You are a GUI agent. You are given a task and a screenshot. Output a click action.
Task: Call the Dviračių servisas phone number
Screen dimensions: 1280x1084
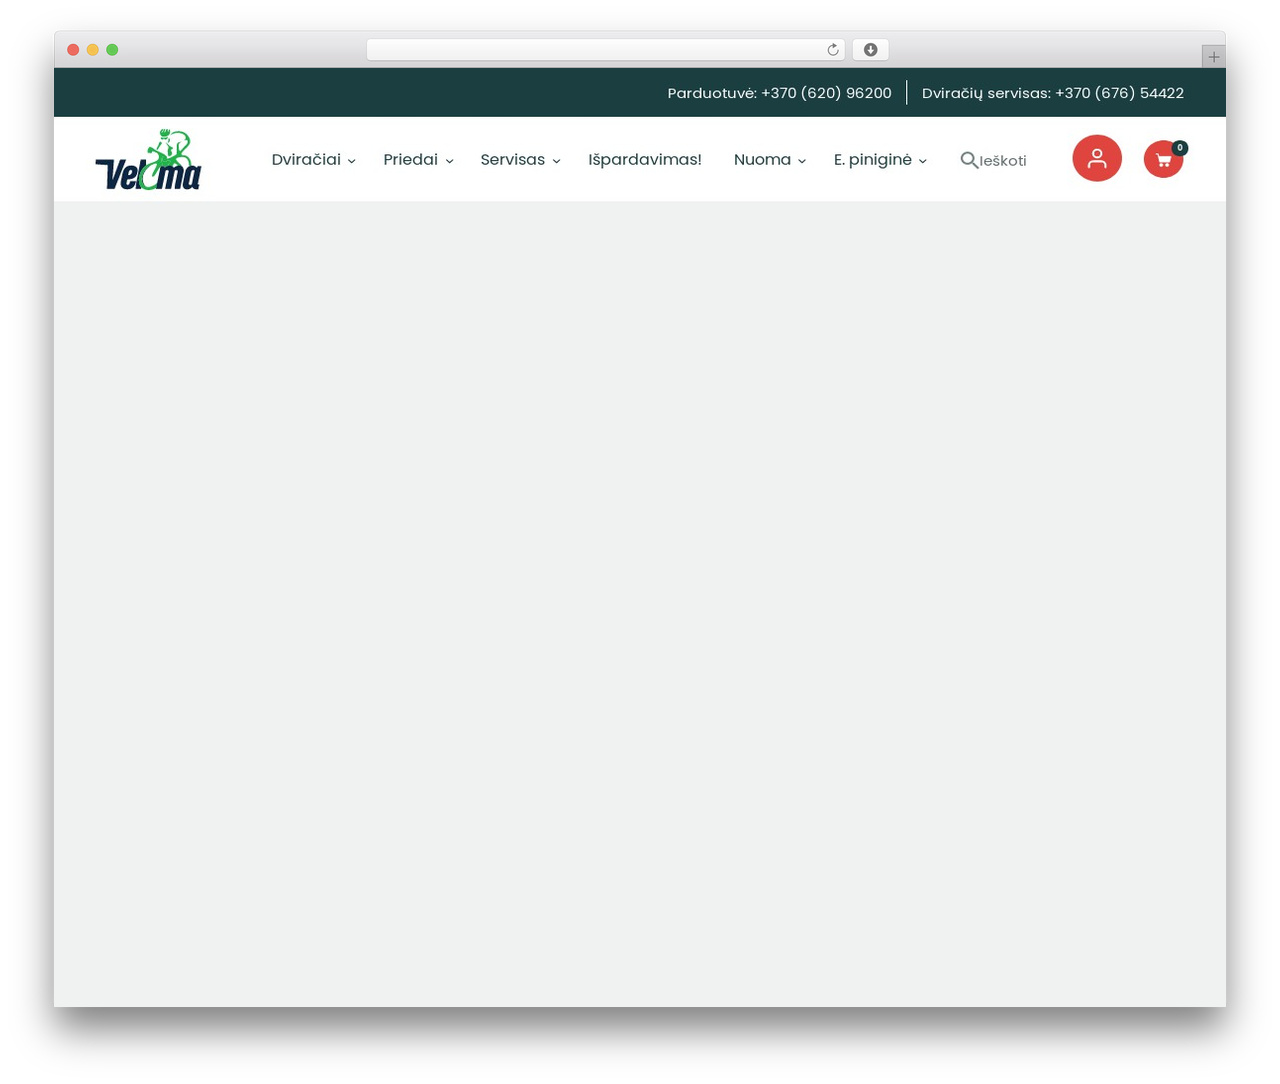pyautogui.click(x=1053, y=93)
